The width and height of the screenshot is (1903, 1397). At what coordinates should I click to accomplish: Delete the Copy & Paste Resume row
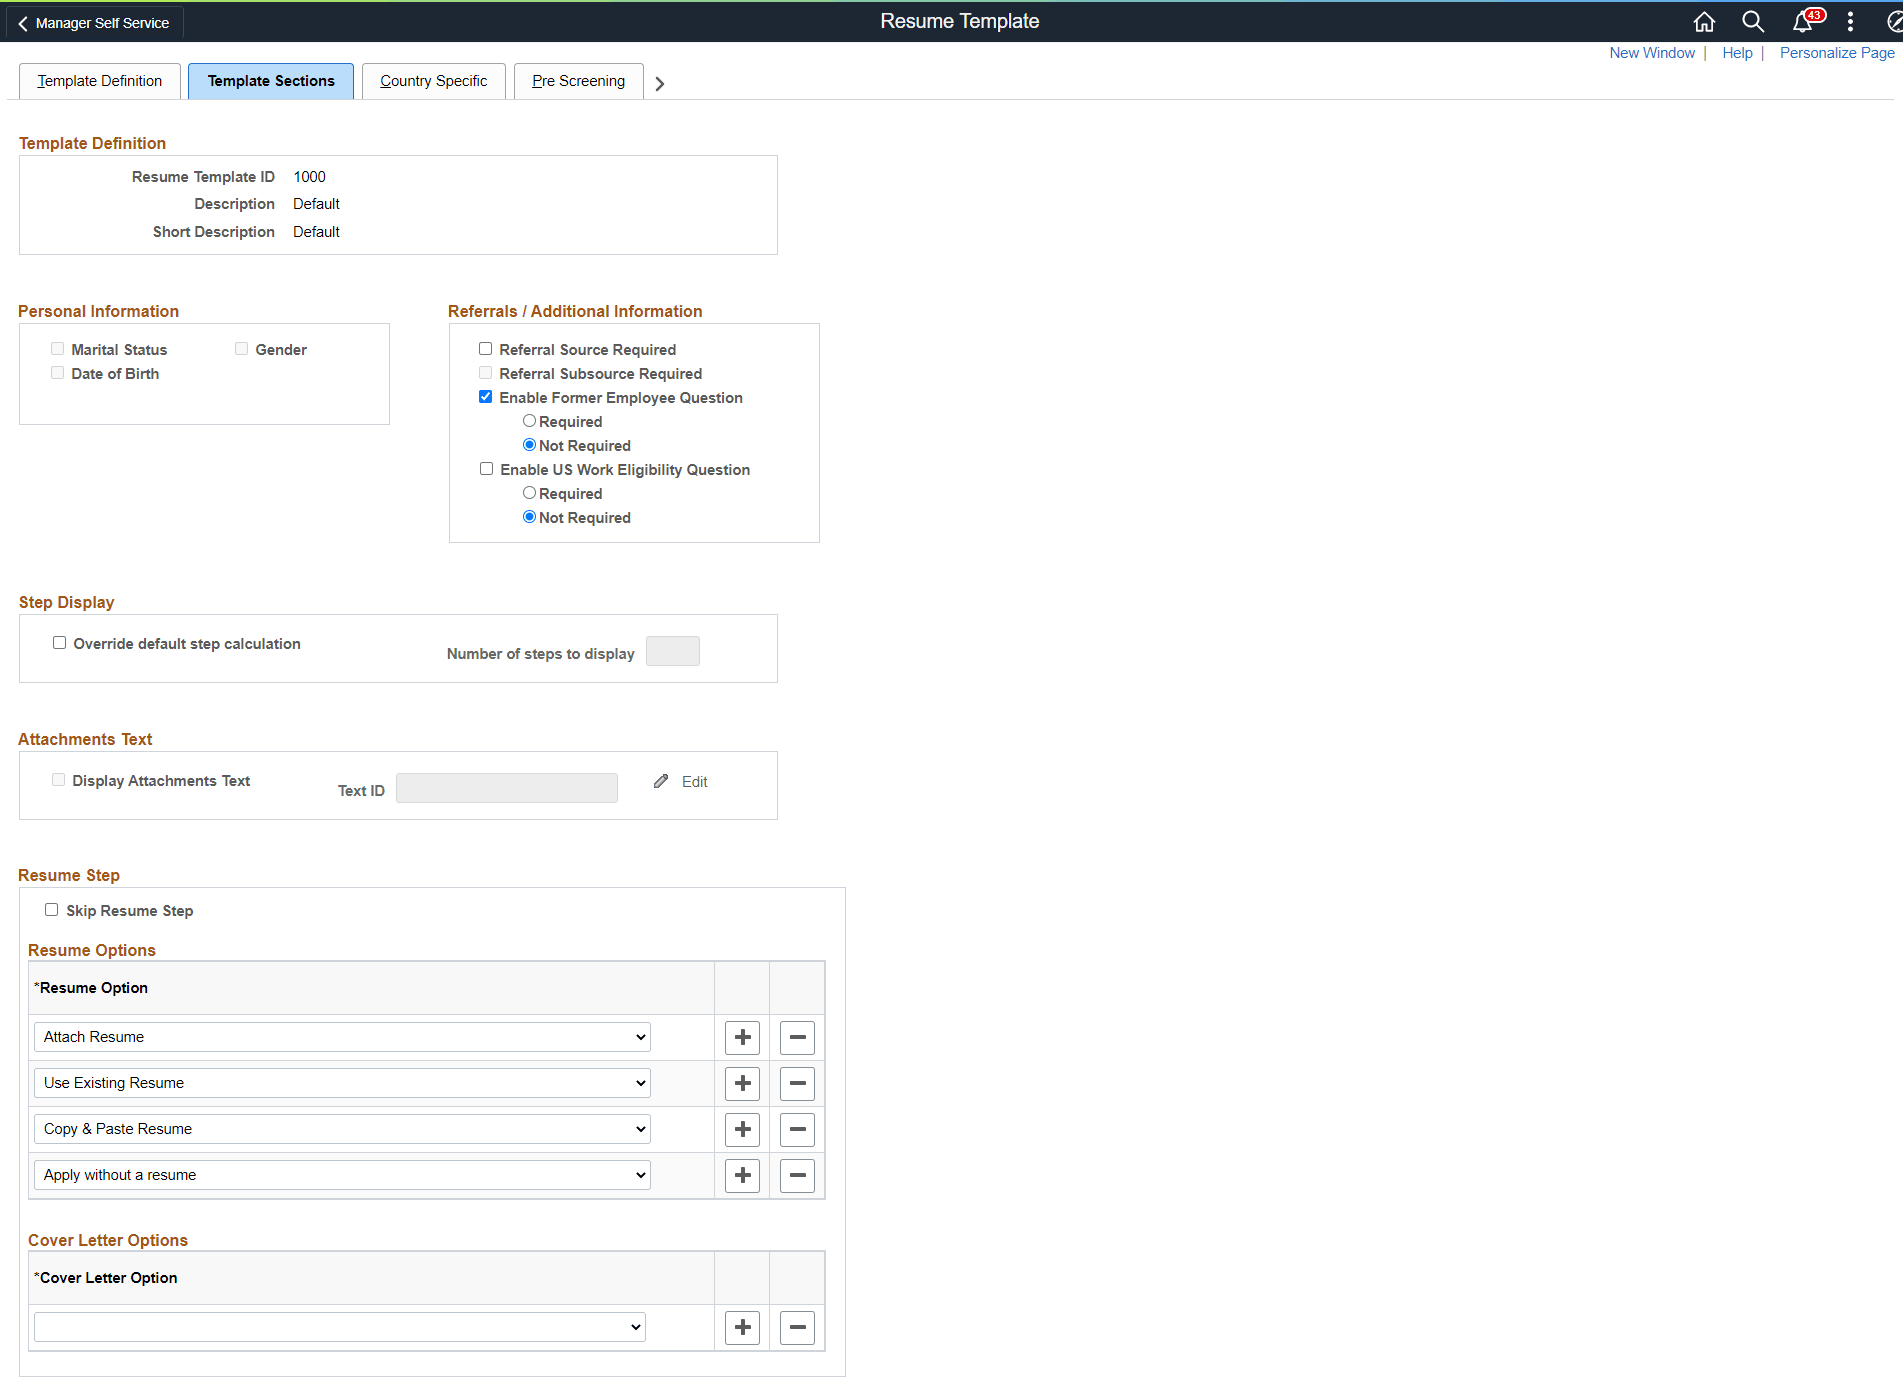tap(797, 1129)
